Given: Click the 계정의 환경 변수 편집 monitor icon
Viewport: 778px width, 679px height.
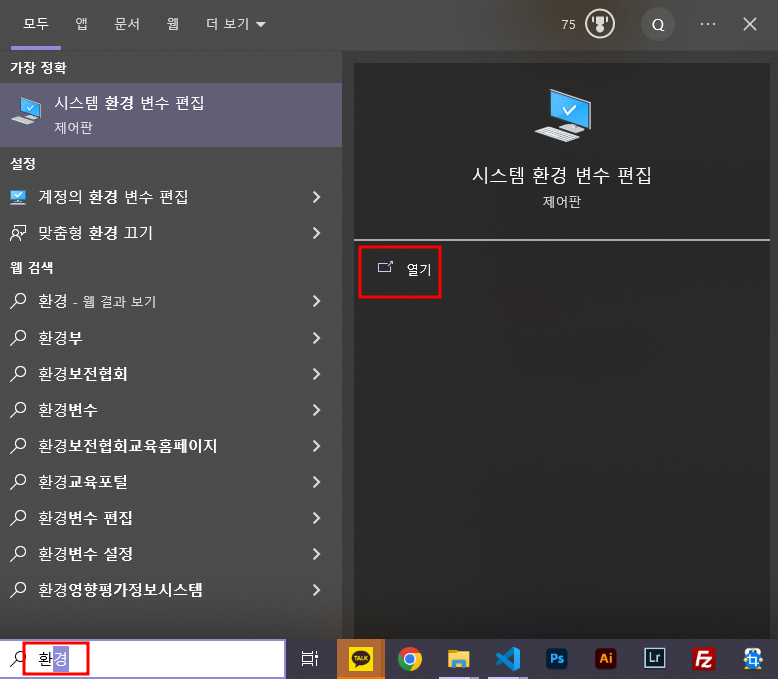Looking at the screenshot, I should 18,197.
